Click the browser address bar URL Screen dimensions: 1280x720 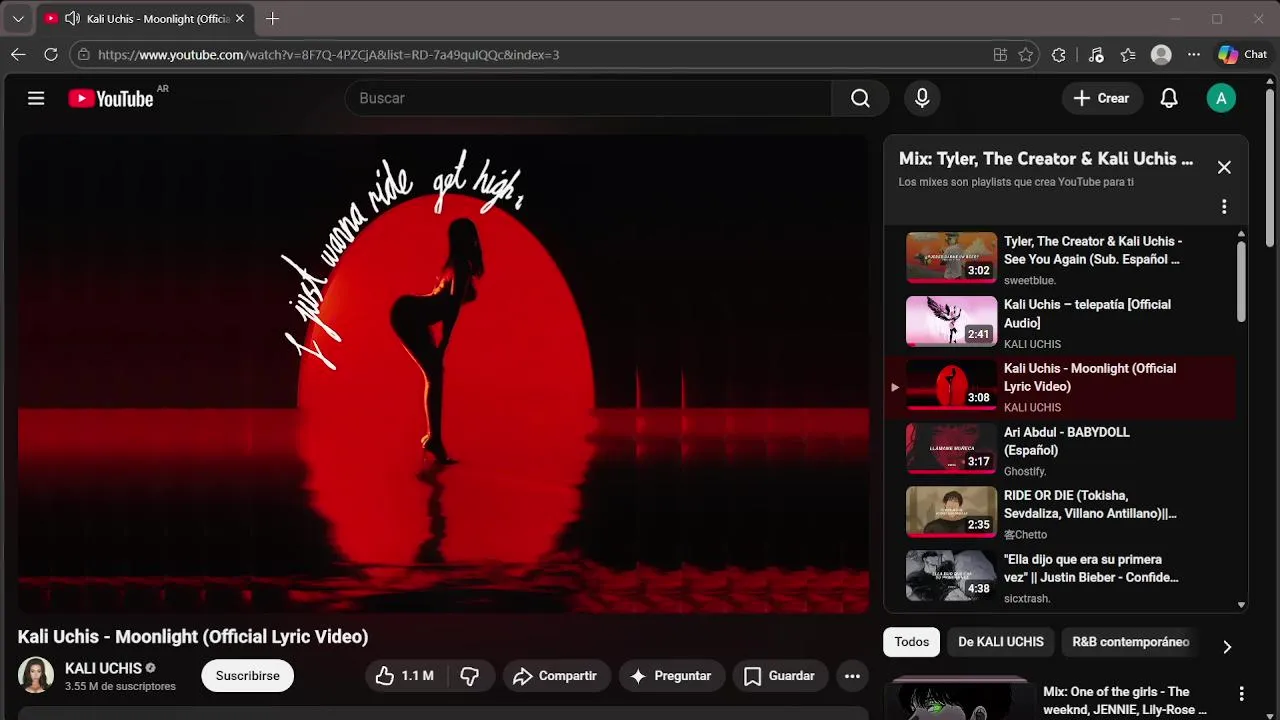(x=328, y=55)
